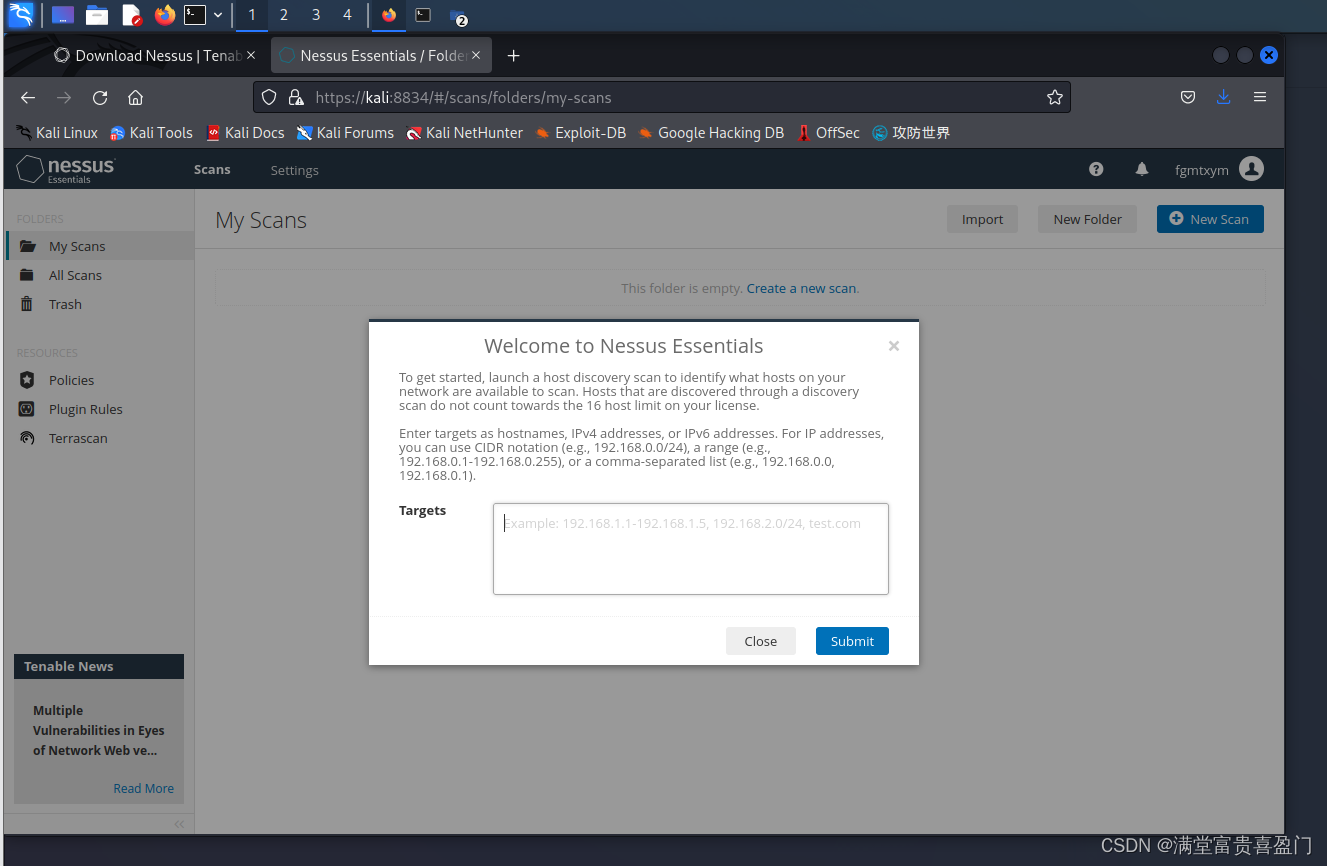
Task: Open the Kali Forums bookmark
Action: 345,133
